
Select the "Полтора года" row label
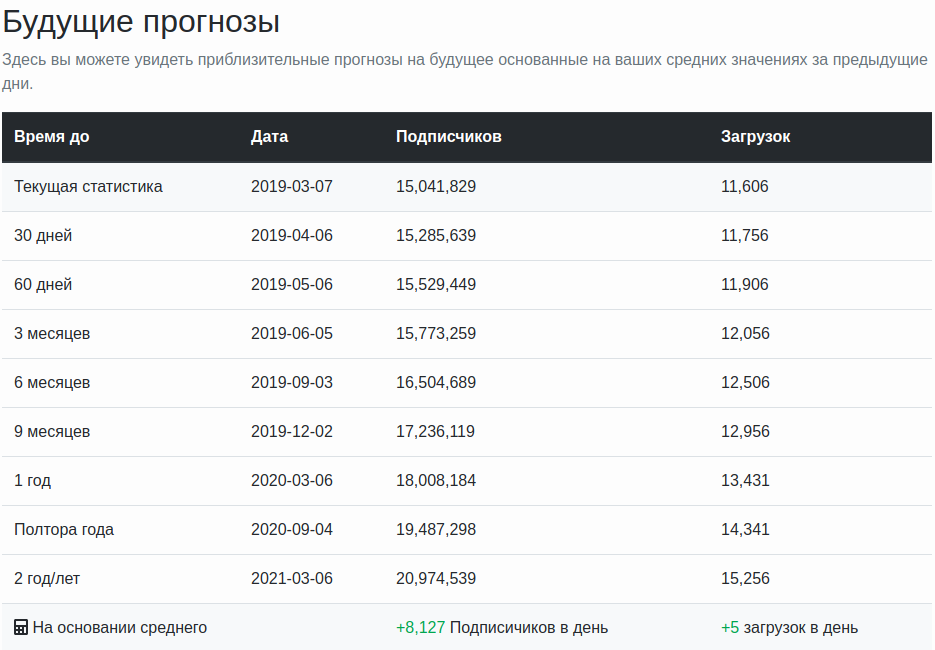pos(64,530)
